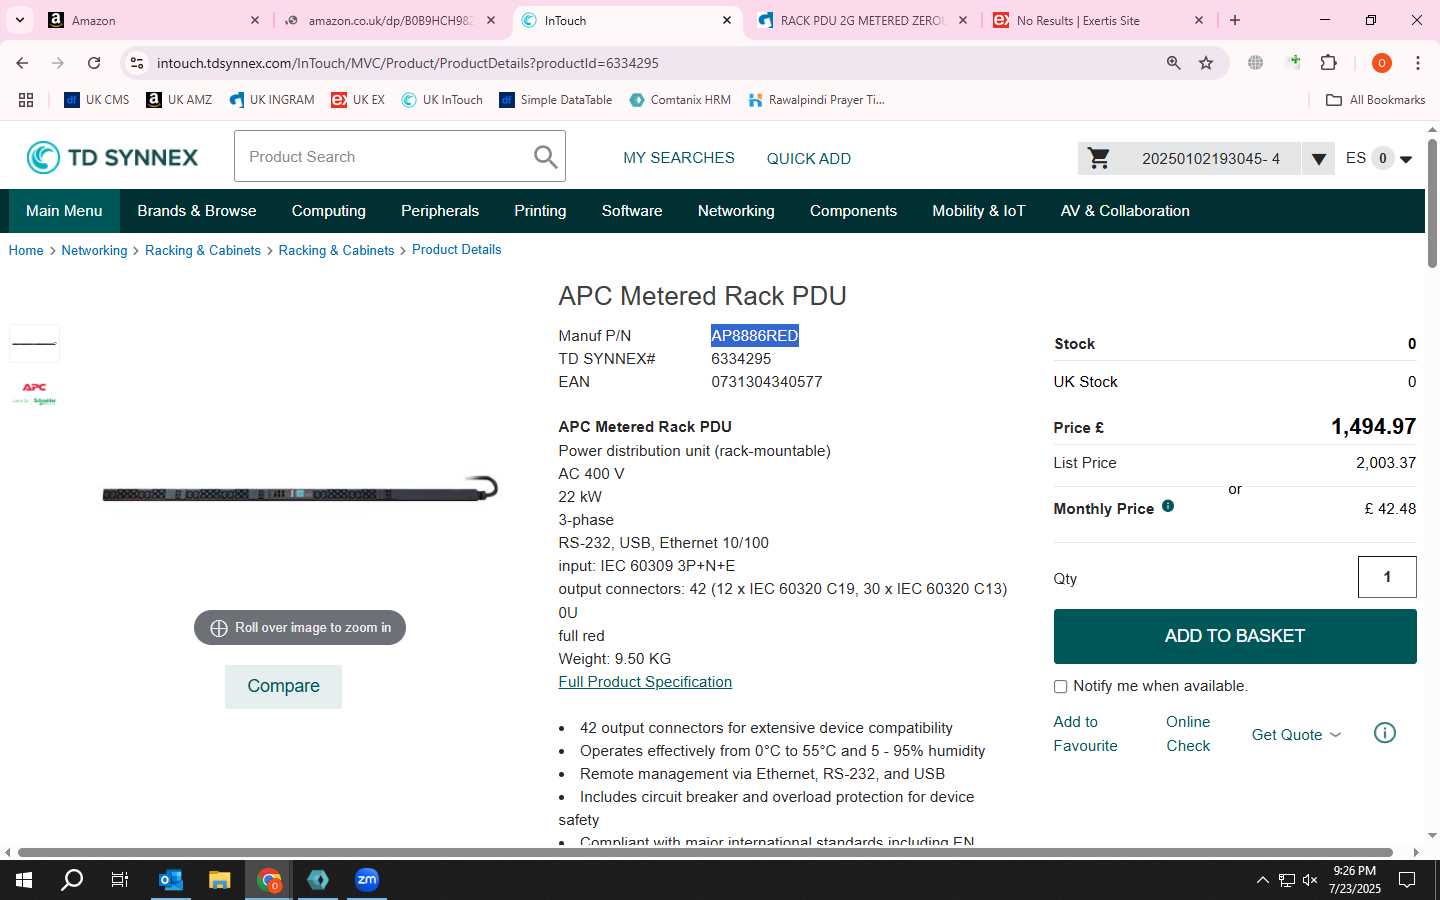Close the InTouch browser tab

pyautogui.click(x=727, y=20)
